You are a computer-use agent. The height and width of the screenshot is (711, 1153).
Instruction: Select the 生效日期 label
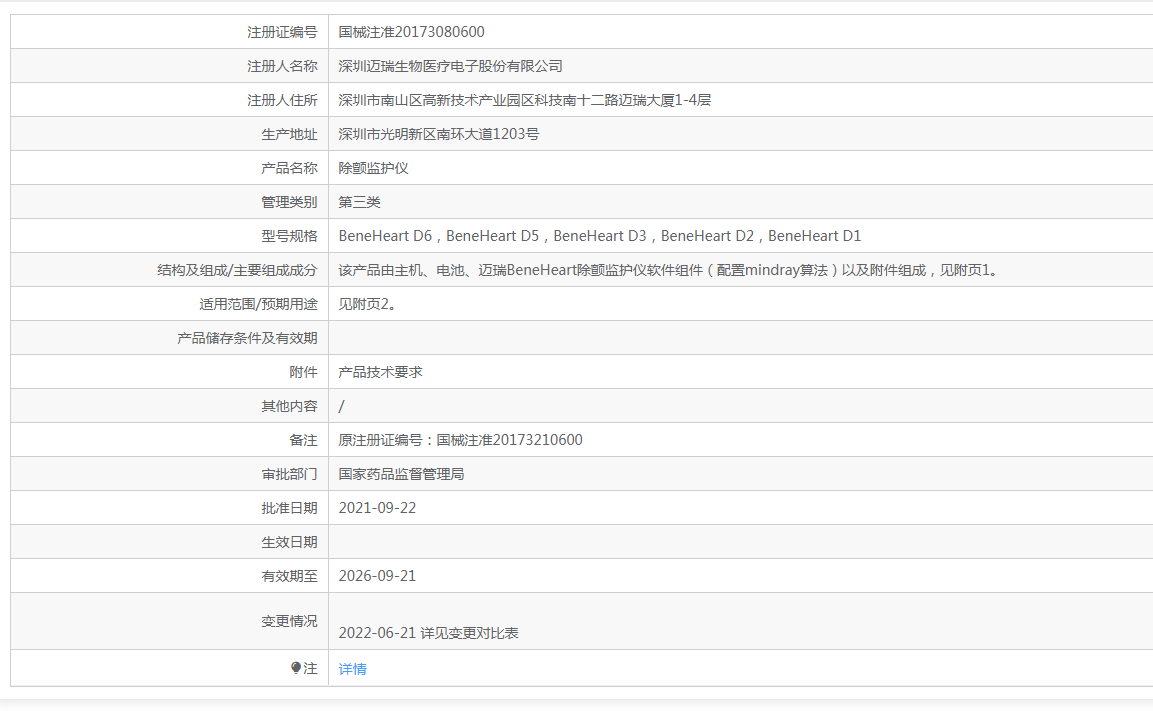pos(289,542)
